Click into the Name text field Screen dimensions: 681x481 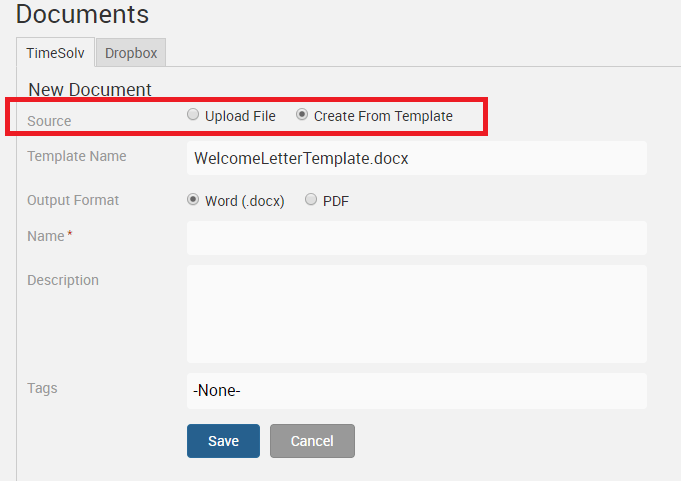416,238
